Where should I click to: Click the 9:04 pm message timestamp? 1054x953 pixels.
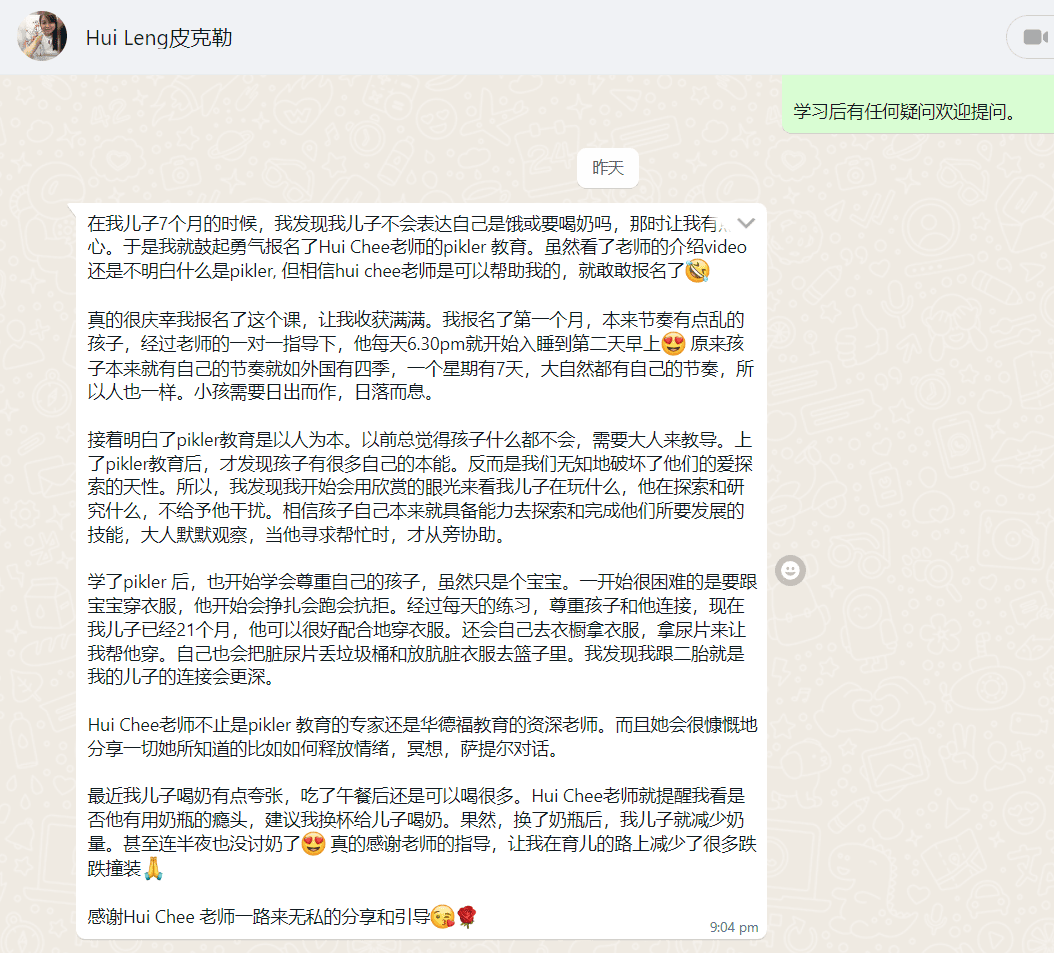[733, 927]
